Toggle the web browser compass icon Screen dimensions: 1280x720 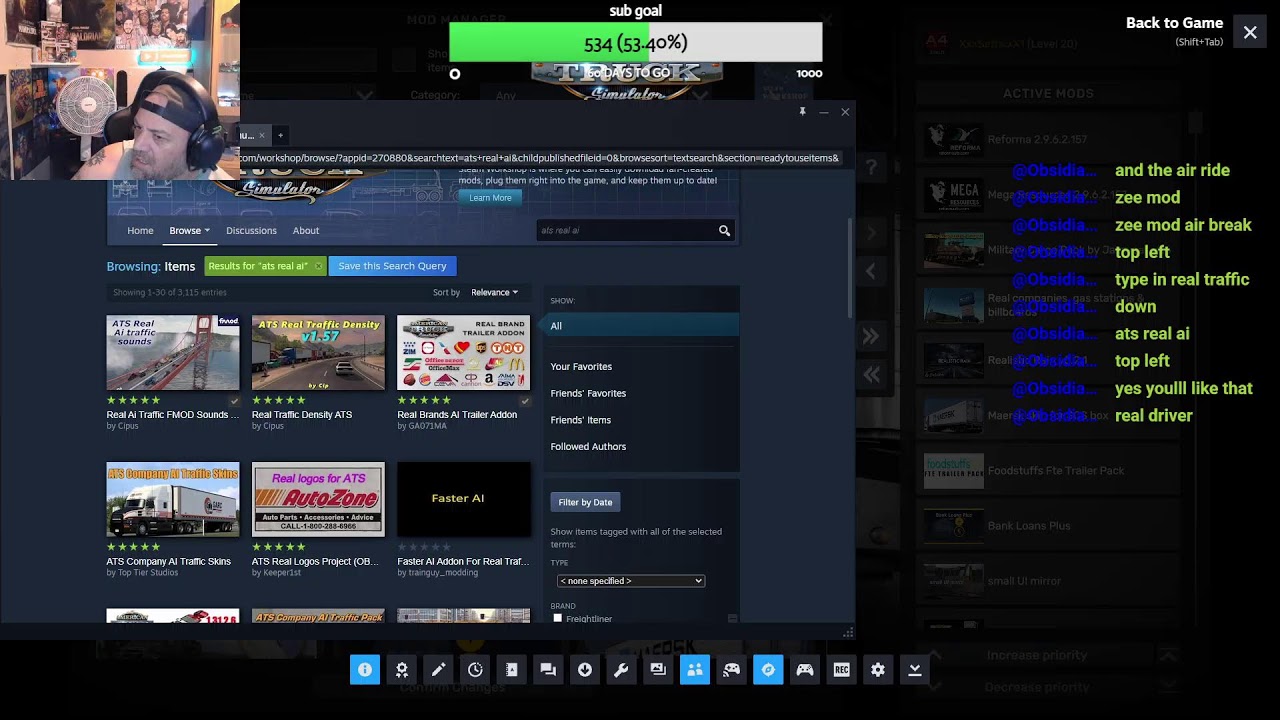tap(768, 670)
